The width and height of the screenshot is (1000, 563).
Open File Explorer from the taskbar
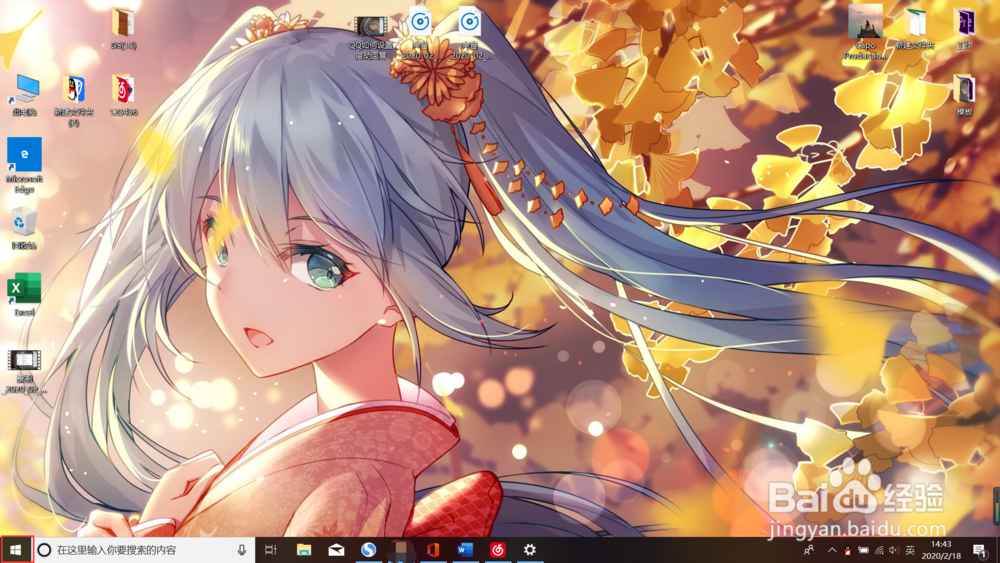[304, 550]
